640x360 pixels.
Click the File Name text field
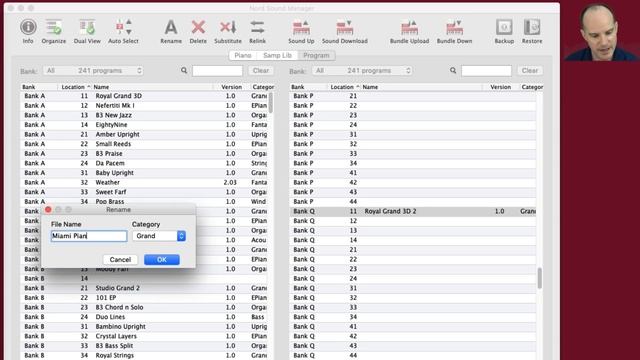pyautogui.click(x=89, y=236)
